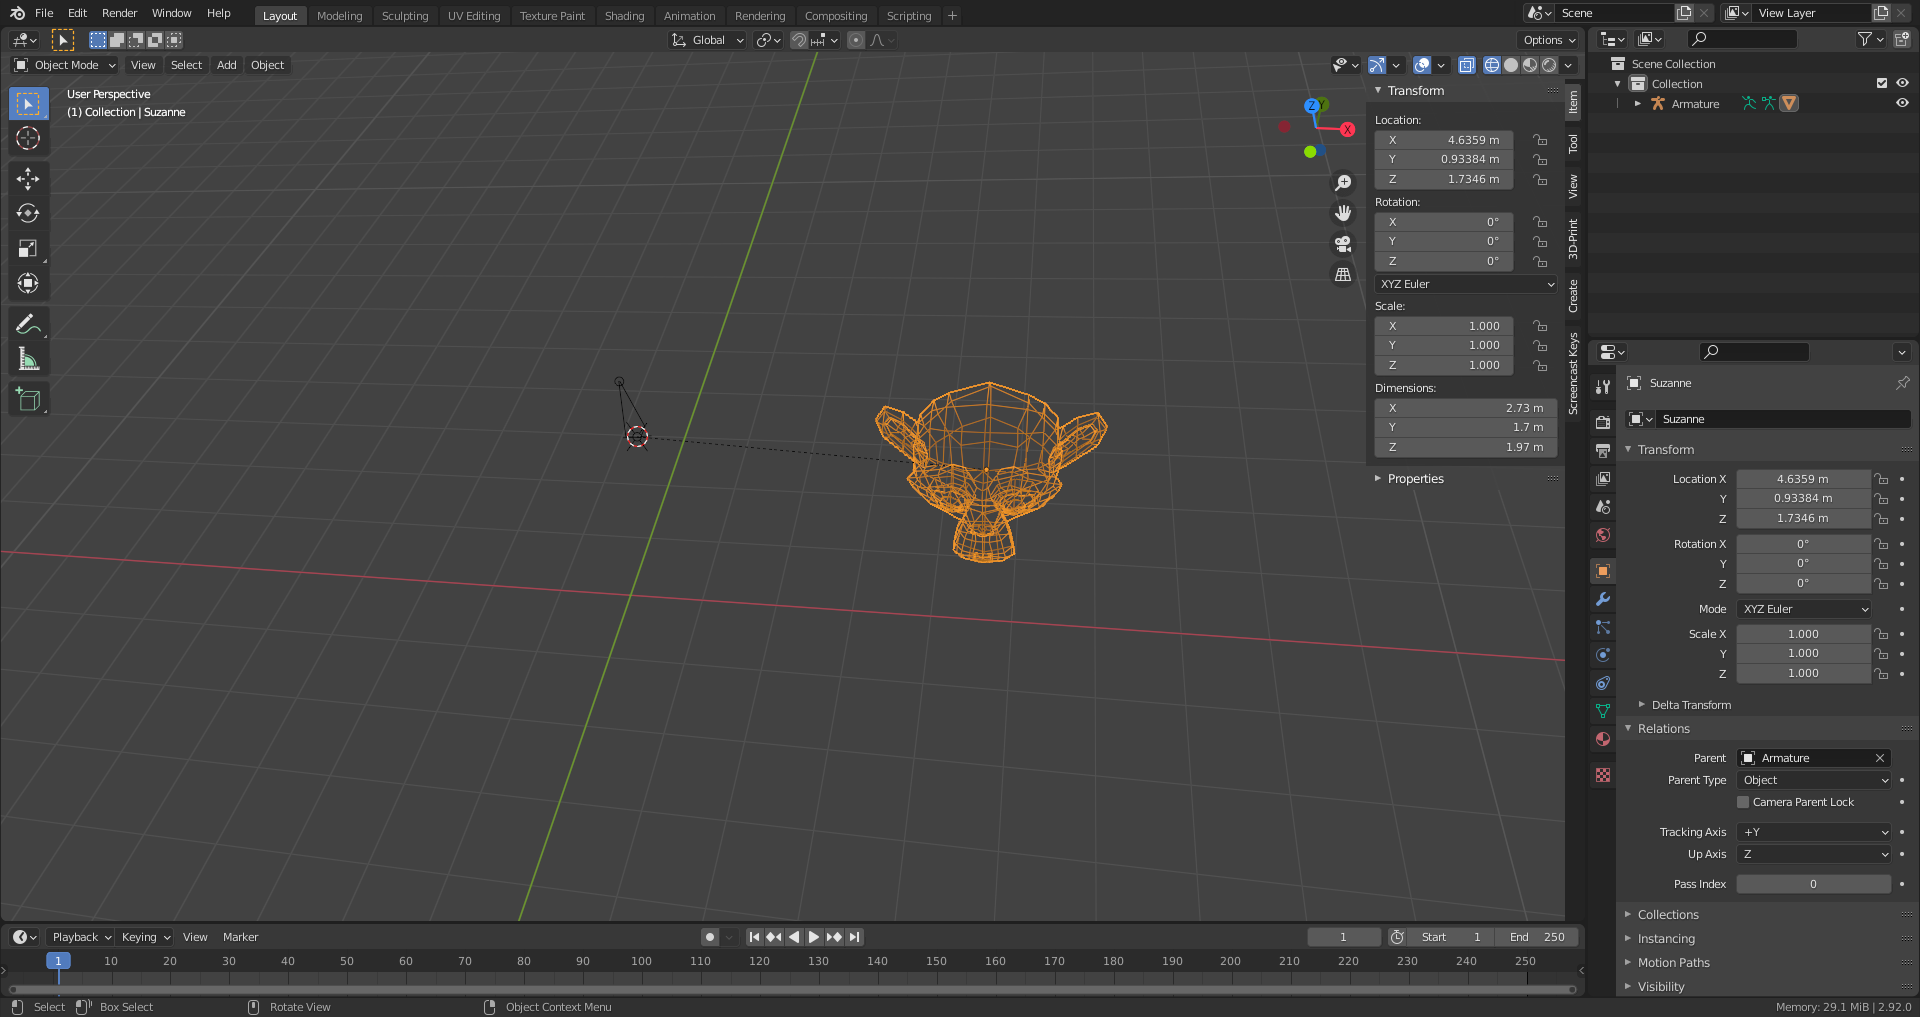Select the Transform tool
The width and height of the screenshot is (1920, 1017).
coord(28,283)
